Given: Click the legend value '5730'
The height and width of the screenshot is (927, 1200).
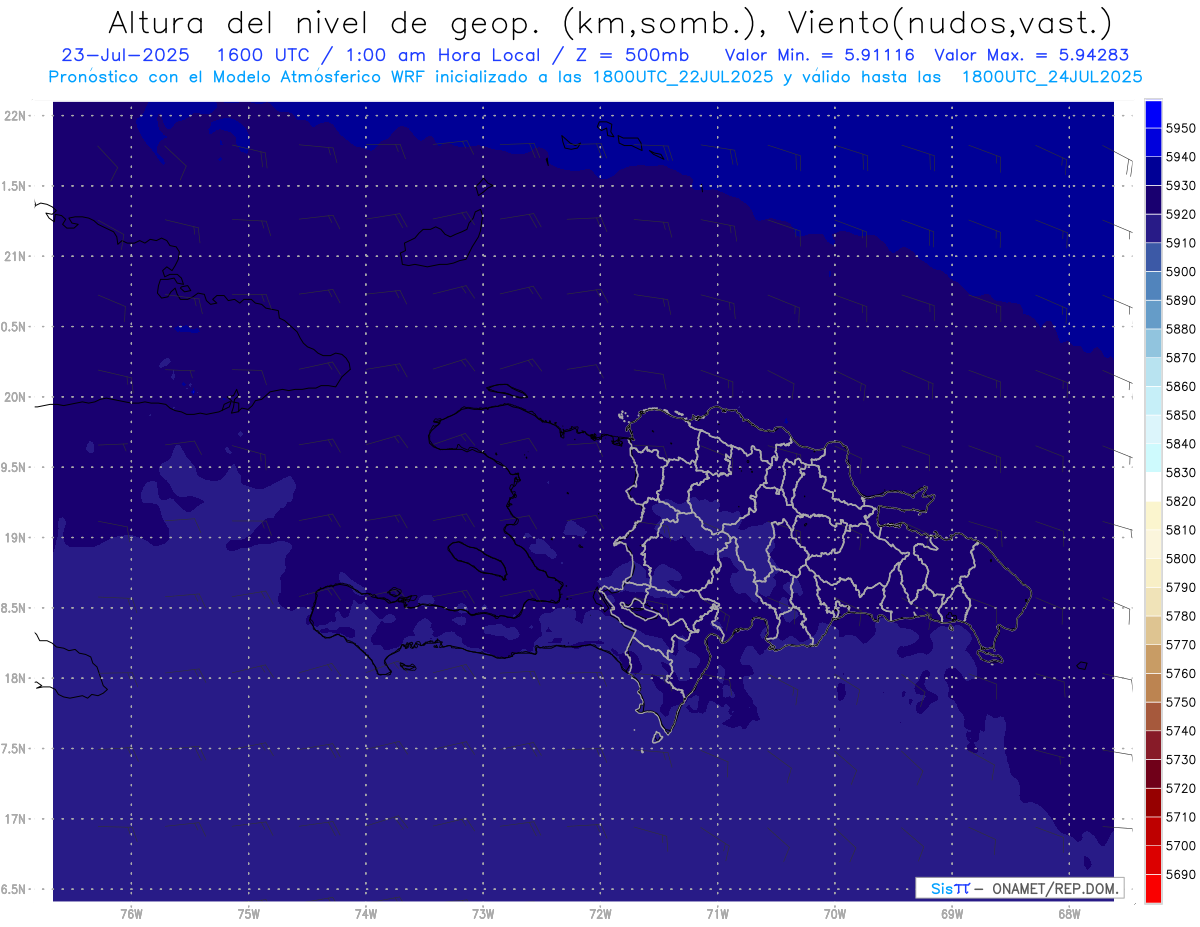Looking at the screenshot, I should 1181,760.
